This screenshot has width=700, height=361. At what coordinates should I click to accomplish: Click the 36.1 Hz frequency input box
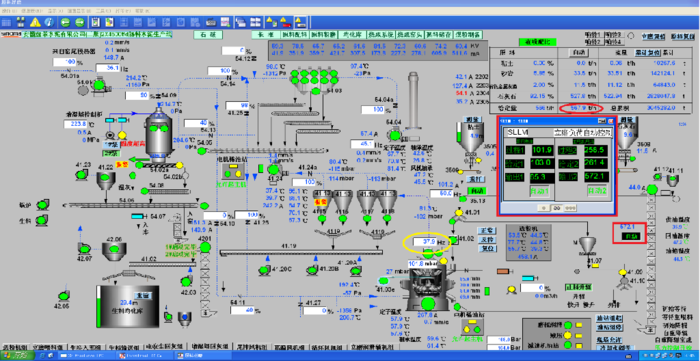(x=107, y=68)
